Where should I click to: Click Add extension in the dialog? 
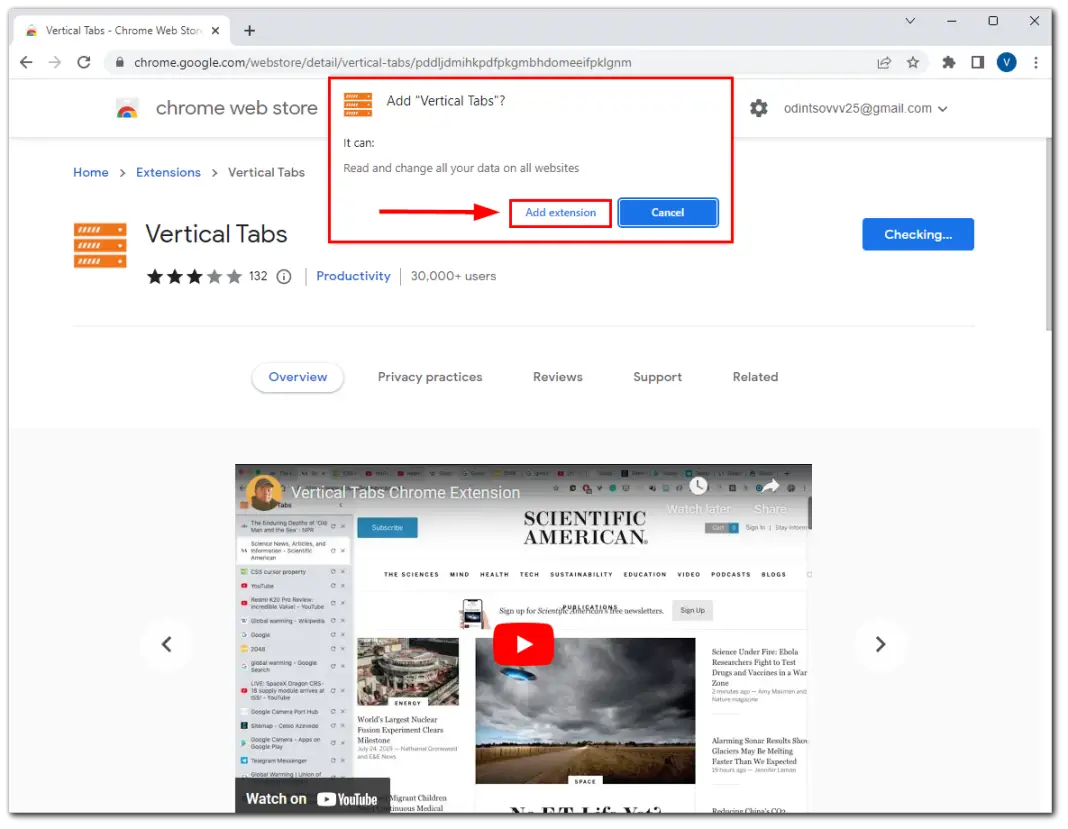tap(560, 212)
